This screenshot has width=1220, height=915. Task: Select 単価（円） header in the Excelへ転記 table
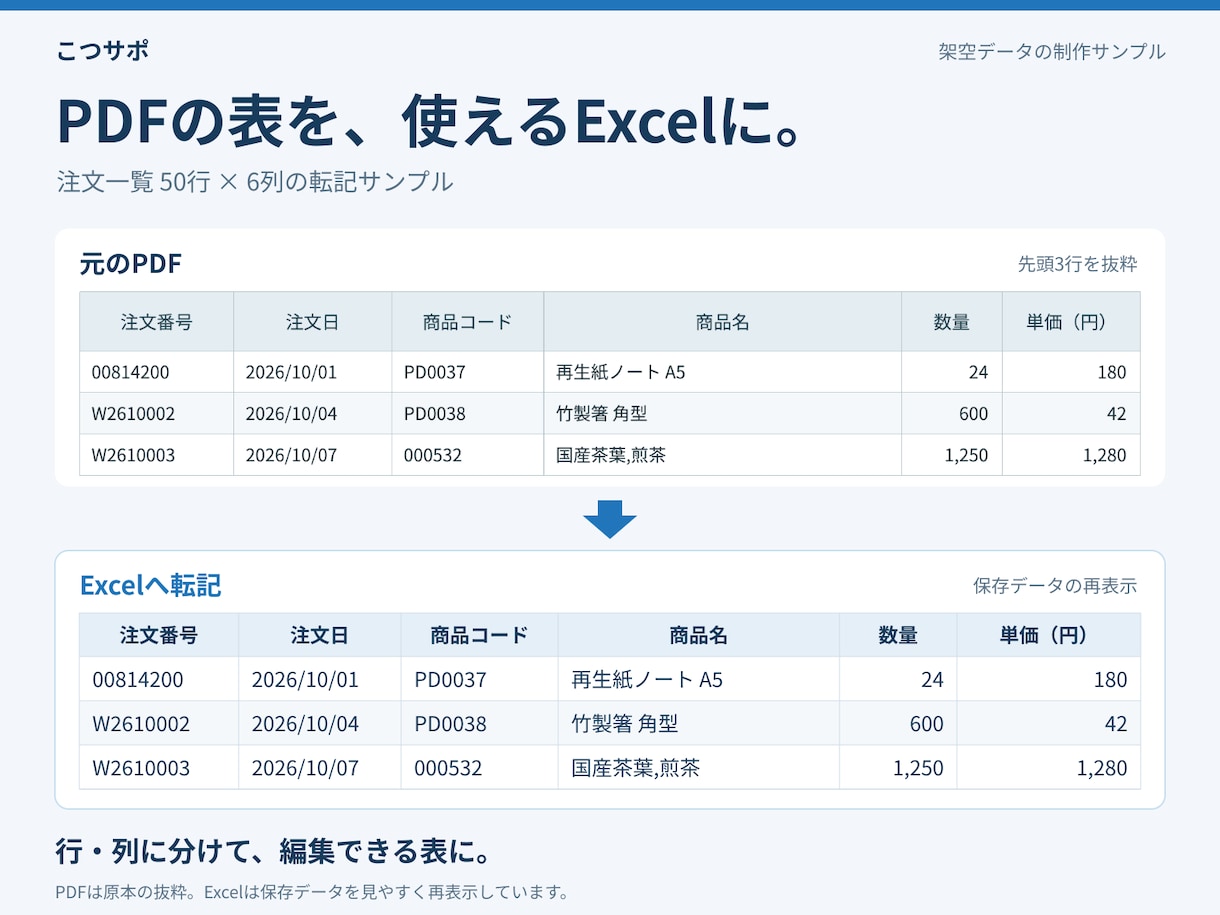click(x=1048, y=635)
